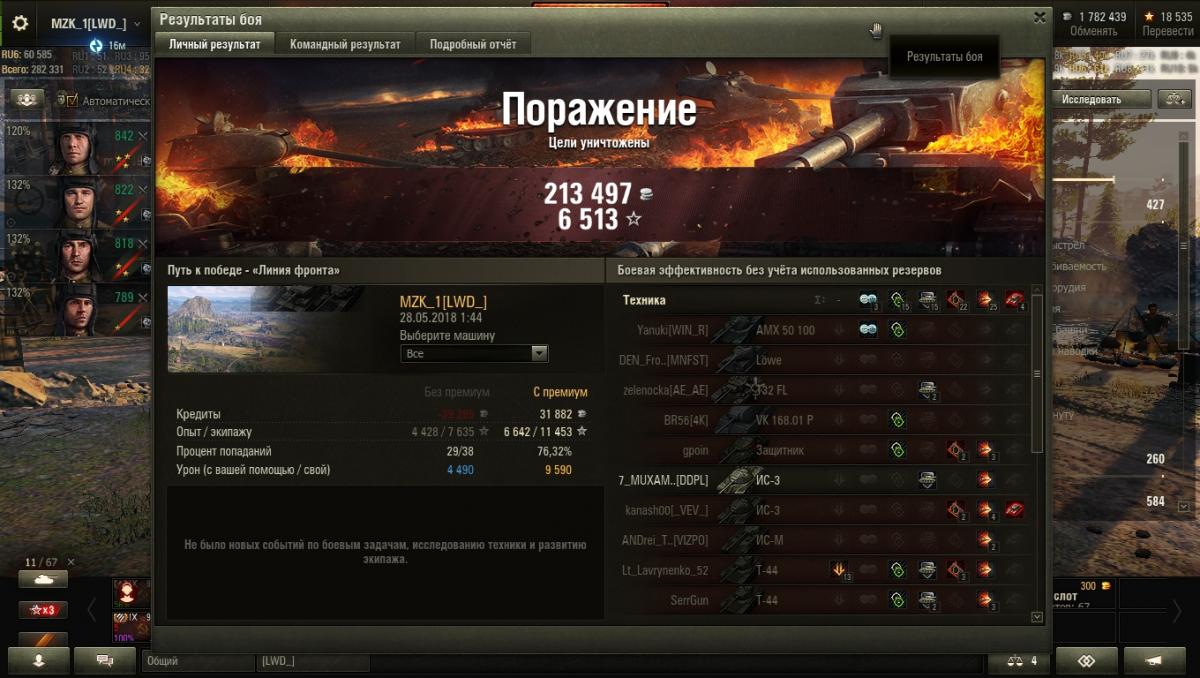The image size is (1200, 678).
Task: Click the spotted-enemies header icon in Техника row
Action: click(868, 300)
